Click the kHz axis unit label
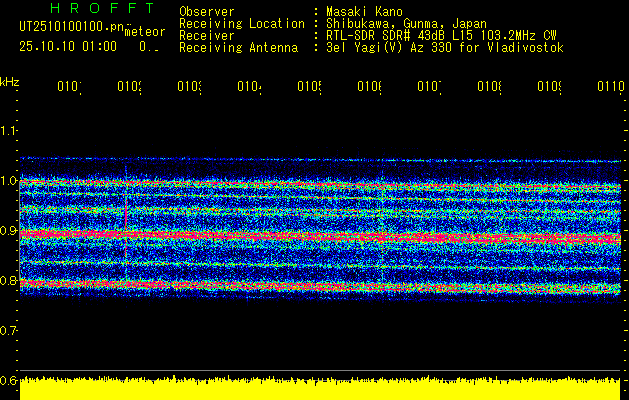The width and height of the screenshot is (629, 400). tap(9, 80)
